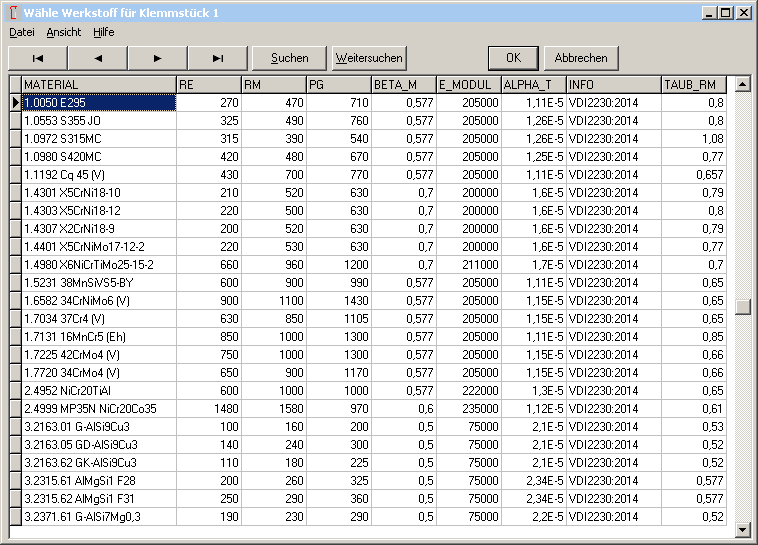Jump to last record navigation arrow

point(218,58)
